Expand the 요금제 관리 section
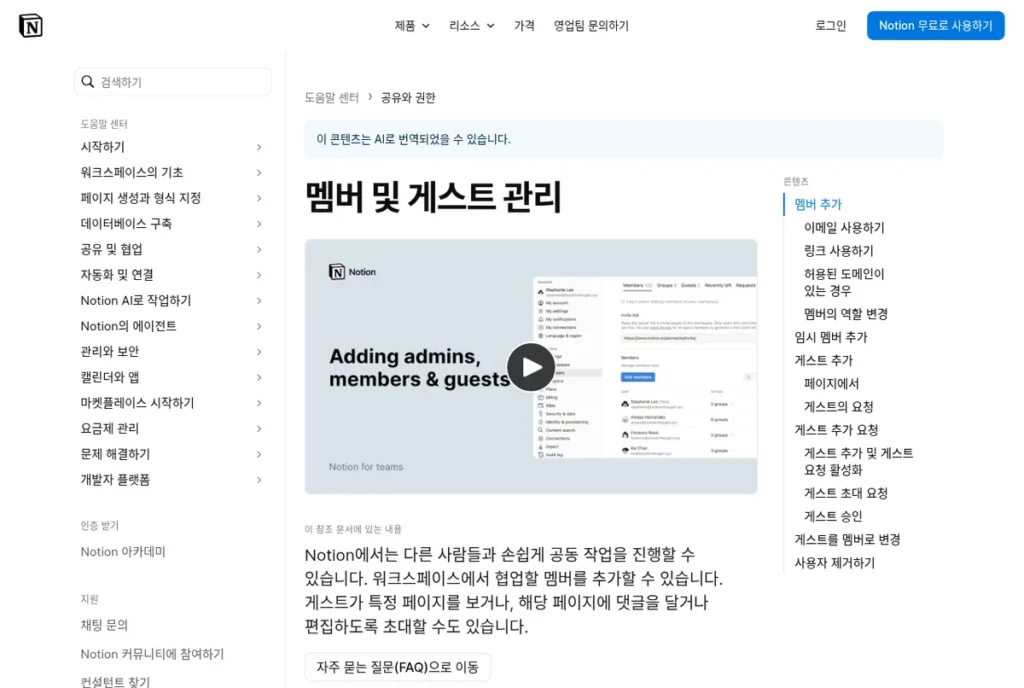 pyautogui.click(x=171, y=428)
